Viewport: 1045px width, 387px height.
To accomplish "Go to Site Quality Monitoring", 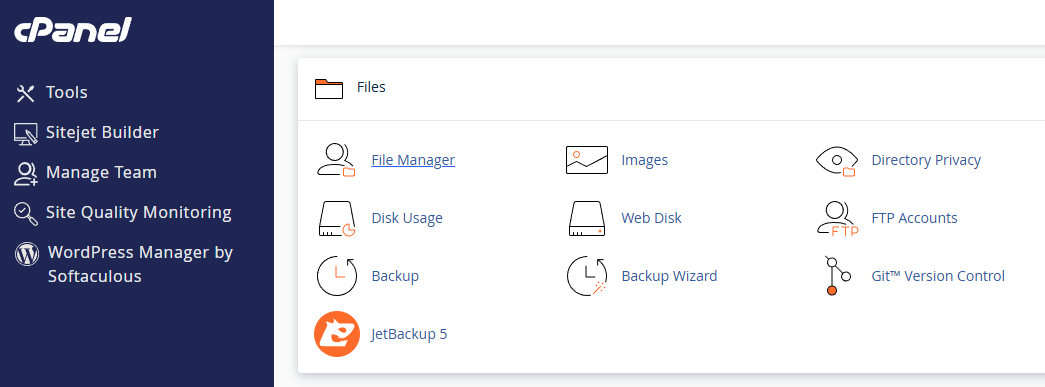I will 139,212.
